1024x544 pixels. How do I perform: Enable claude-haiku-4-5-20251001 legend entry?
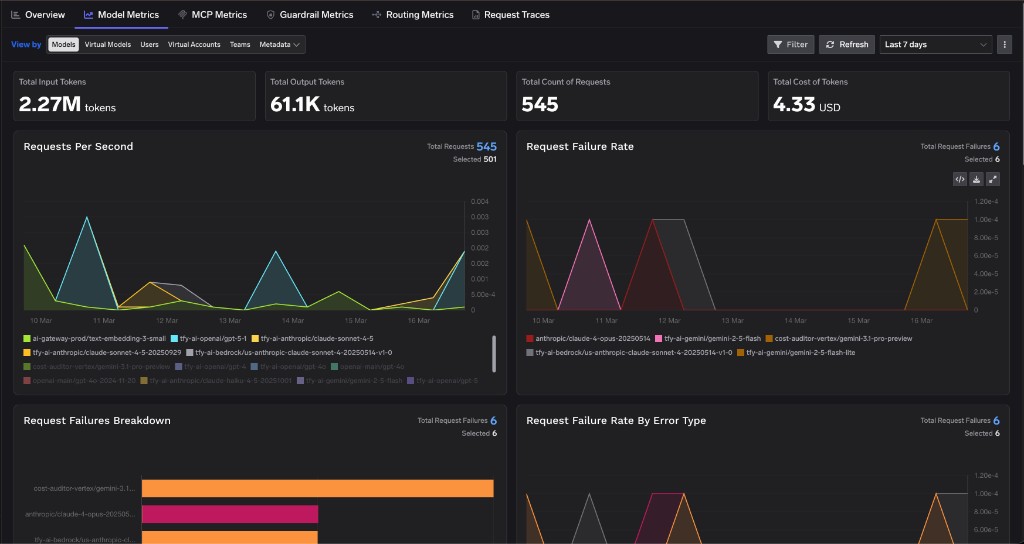(x=216, y=380)
